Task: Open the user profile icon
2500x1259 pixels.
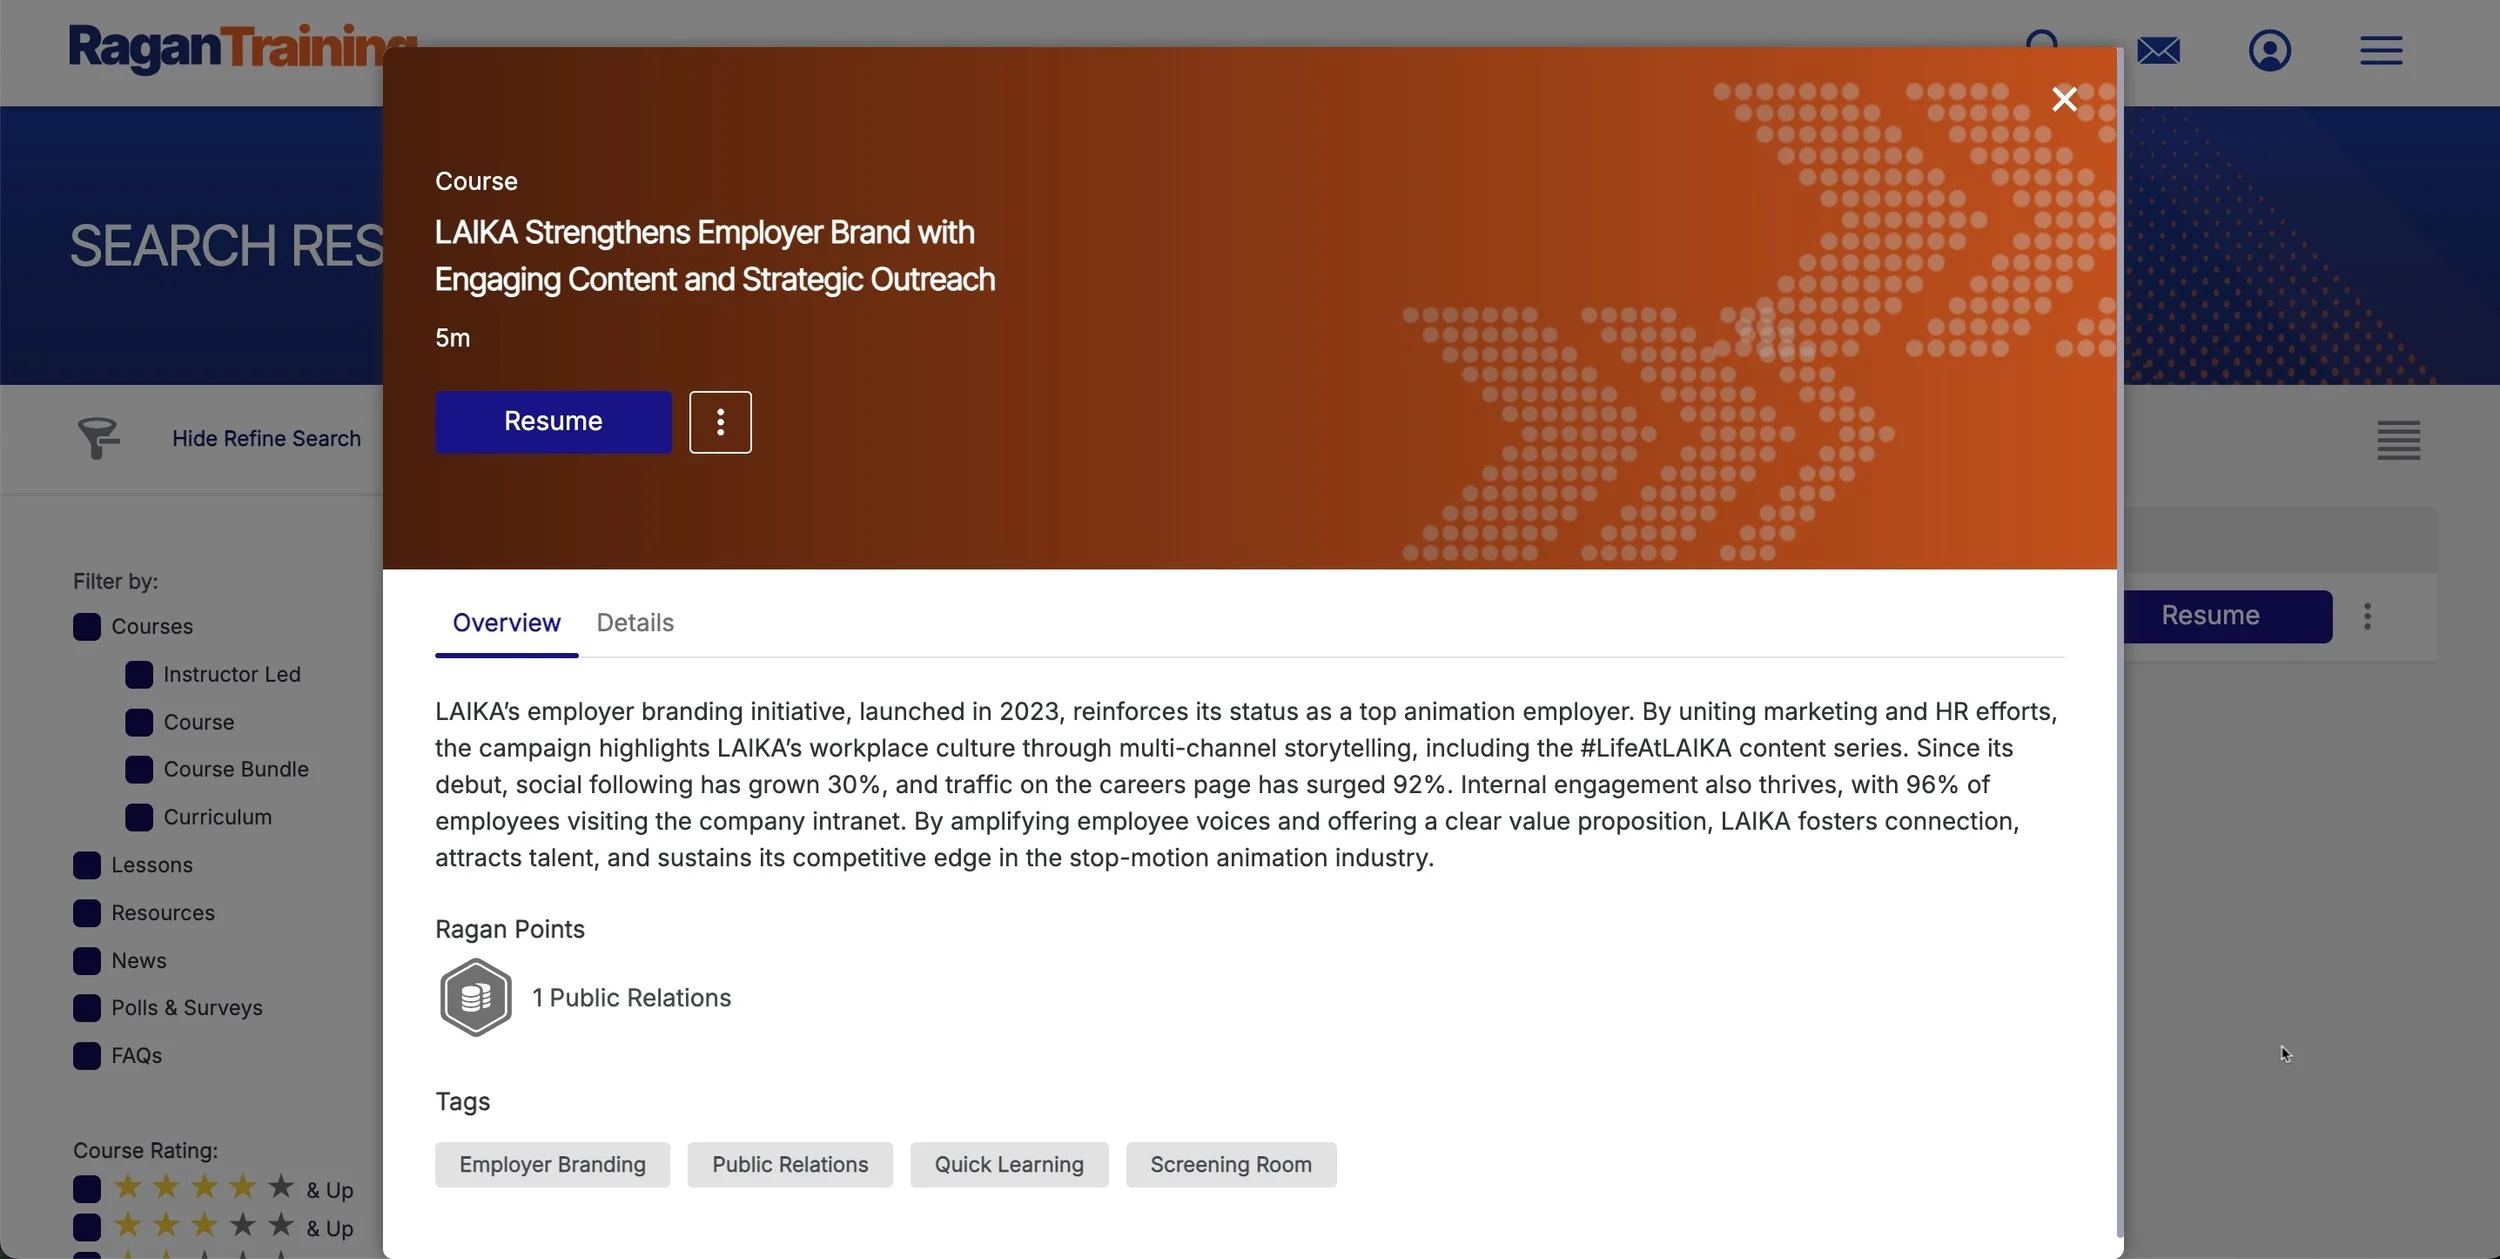Action: tap(2269, 50)
